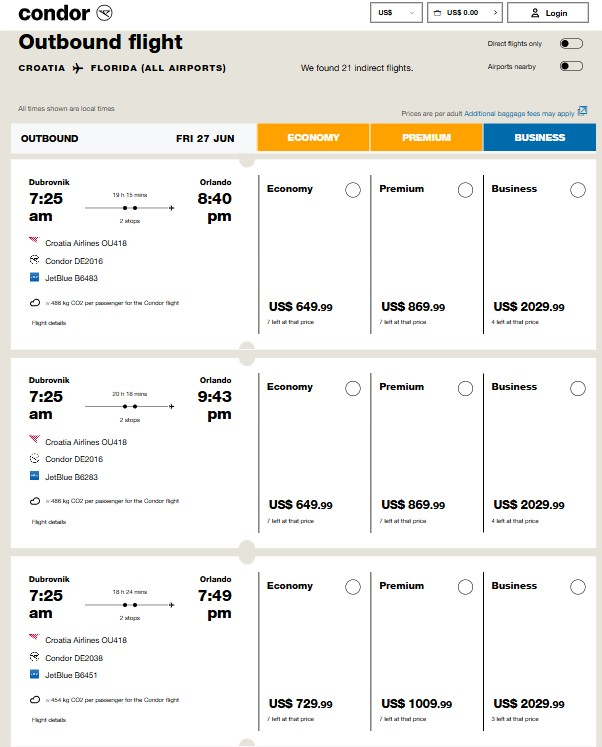Screen dimensions: 602x747
Task: Click Croatia Airlines logo in 8:40 pm flight
Action: (x=34, y=241)
